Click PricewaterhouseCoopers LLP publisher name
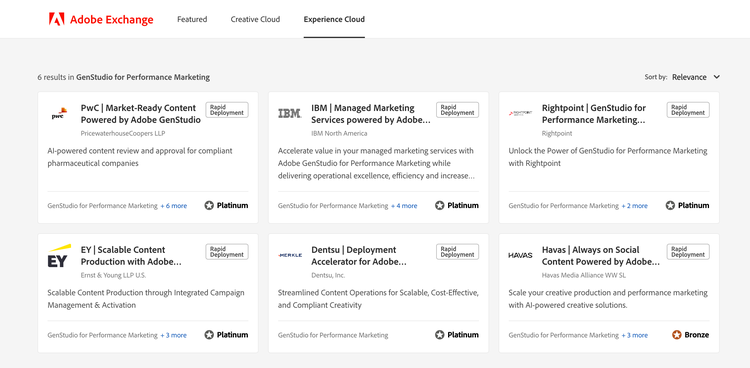Image resolution: width=750 pixels, height=368 pixels. click(x=123, y=133)
